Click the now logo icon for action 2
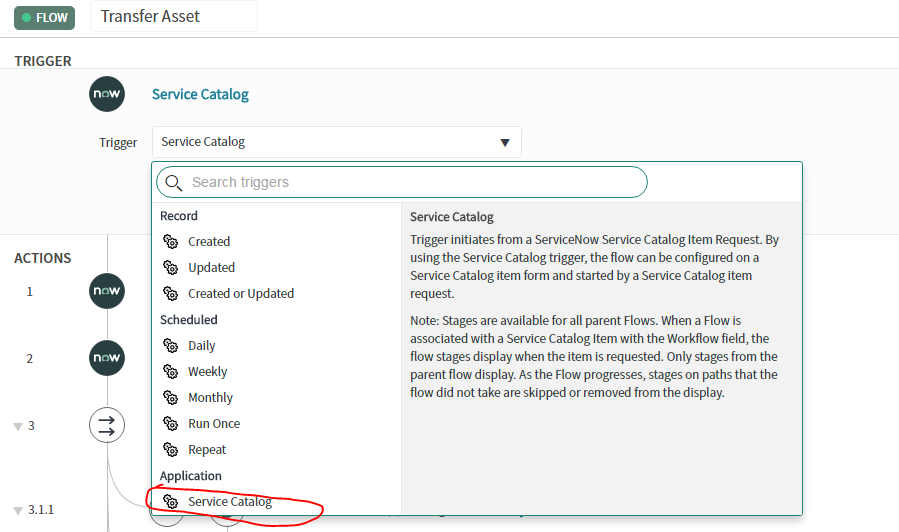This screenshot has height=532, width=899. click(x=107, y=358)
